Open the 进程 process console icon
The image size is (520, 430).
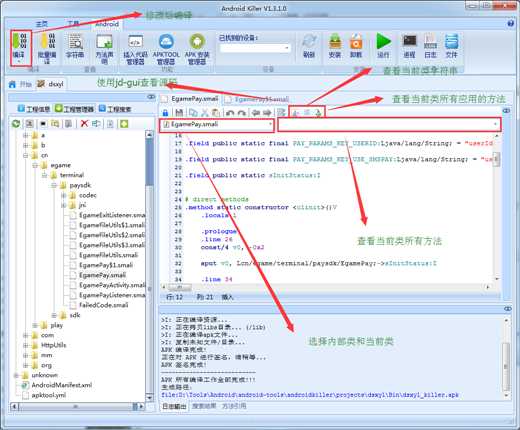click(x=410, y=46)
